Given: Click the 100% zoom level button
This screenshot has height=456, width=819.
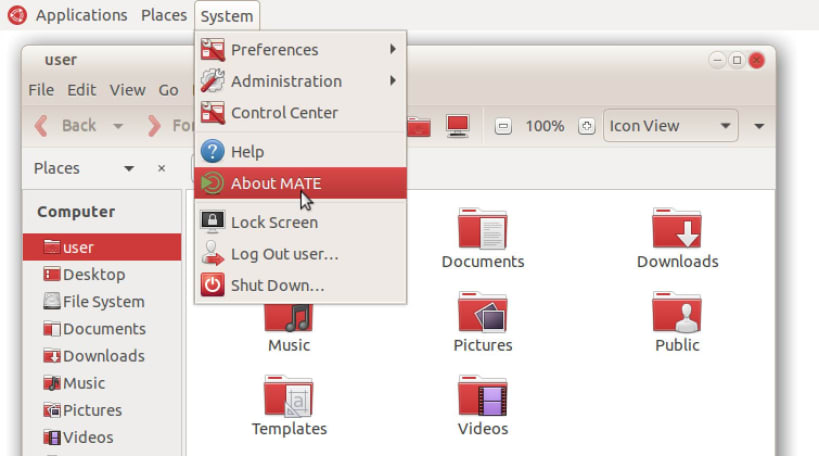Looking at the screenshot, I should point(545,126).
